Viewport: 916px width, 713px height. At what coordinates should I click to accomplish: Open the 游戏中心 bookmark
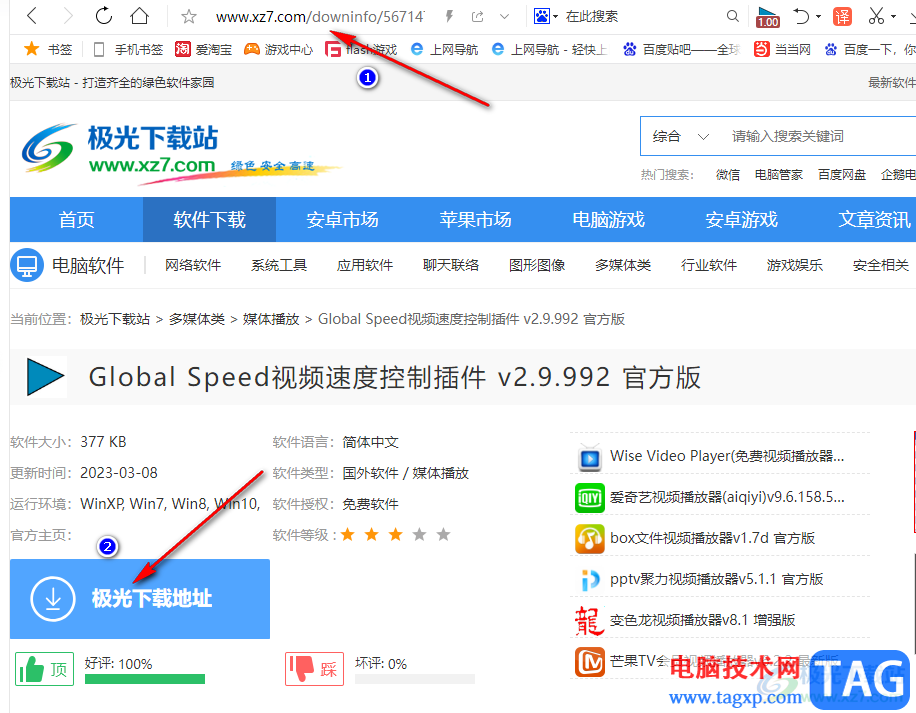279,50
